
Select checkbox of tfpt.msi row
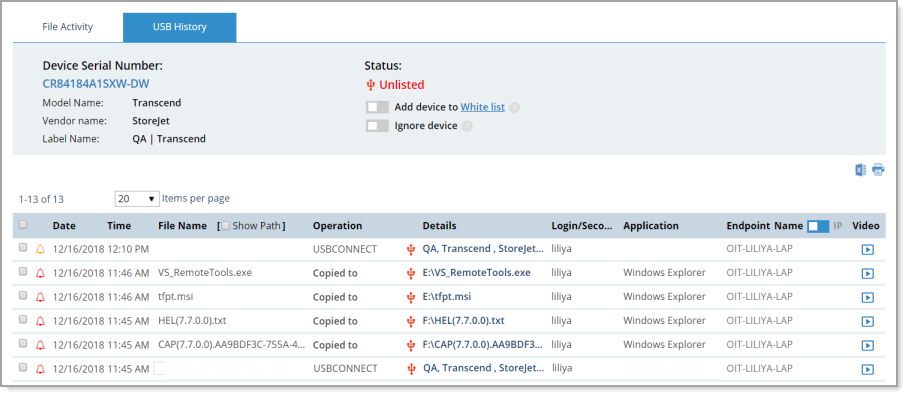click(x=23, y=295)
